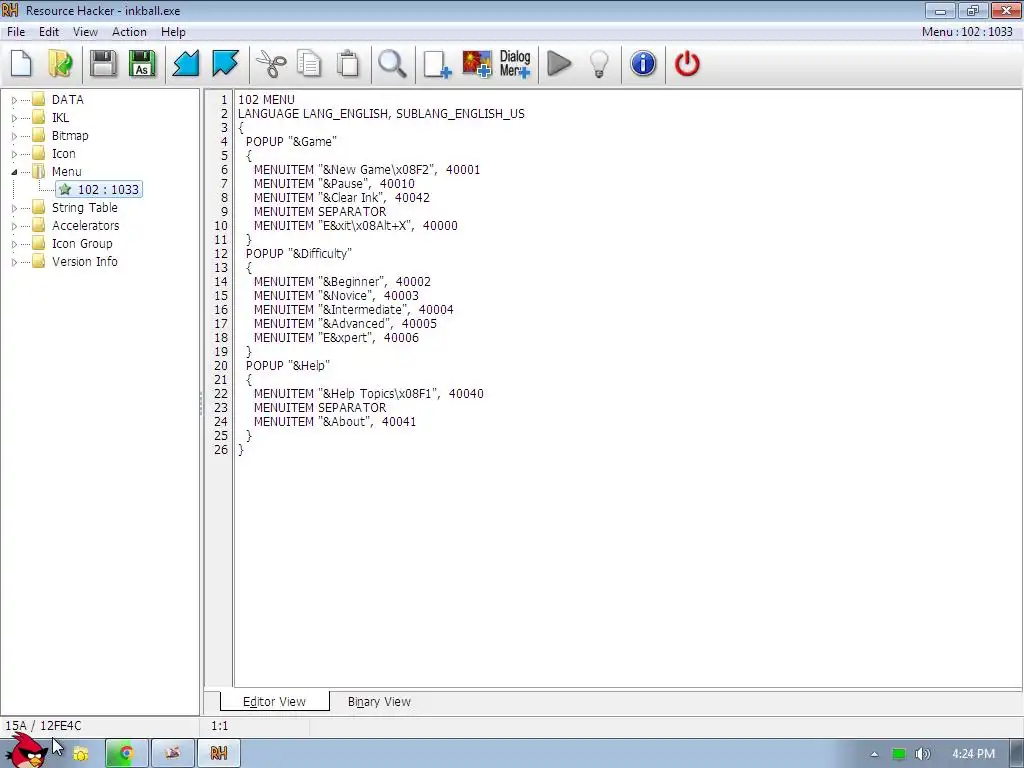
Task: Select the Version Info tree folder
Action: (x=85, y=261)
